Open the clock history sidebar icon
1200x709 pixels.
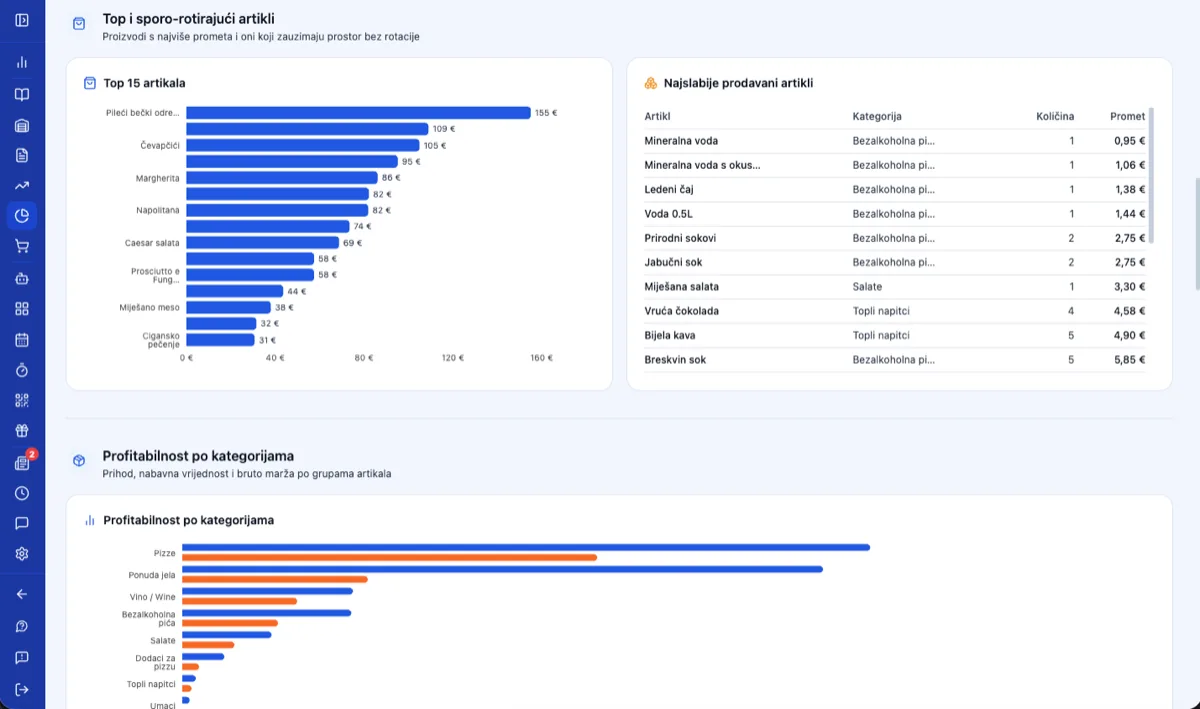click(22, 493)
